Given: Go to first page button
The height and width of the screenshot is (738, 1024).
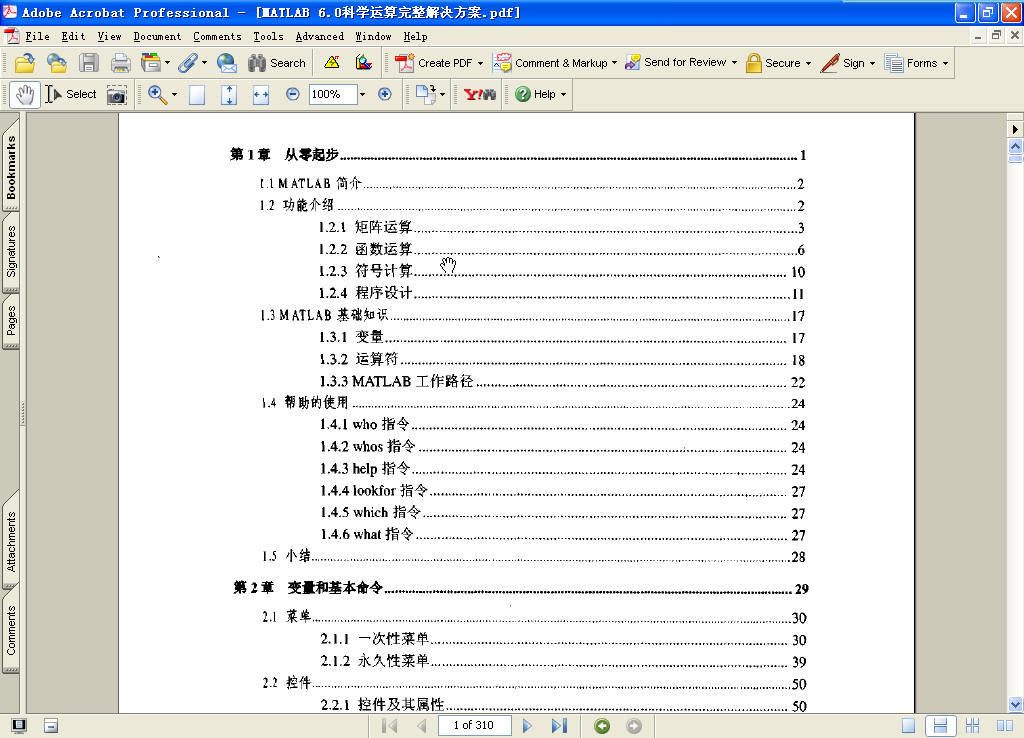Looking at the screenshot, I should (x=390, y=726).
